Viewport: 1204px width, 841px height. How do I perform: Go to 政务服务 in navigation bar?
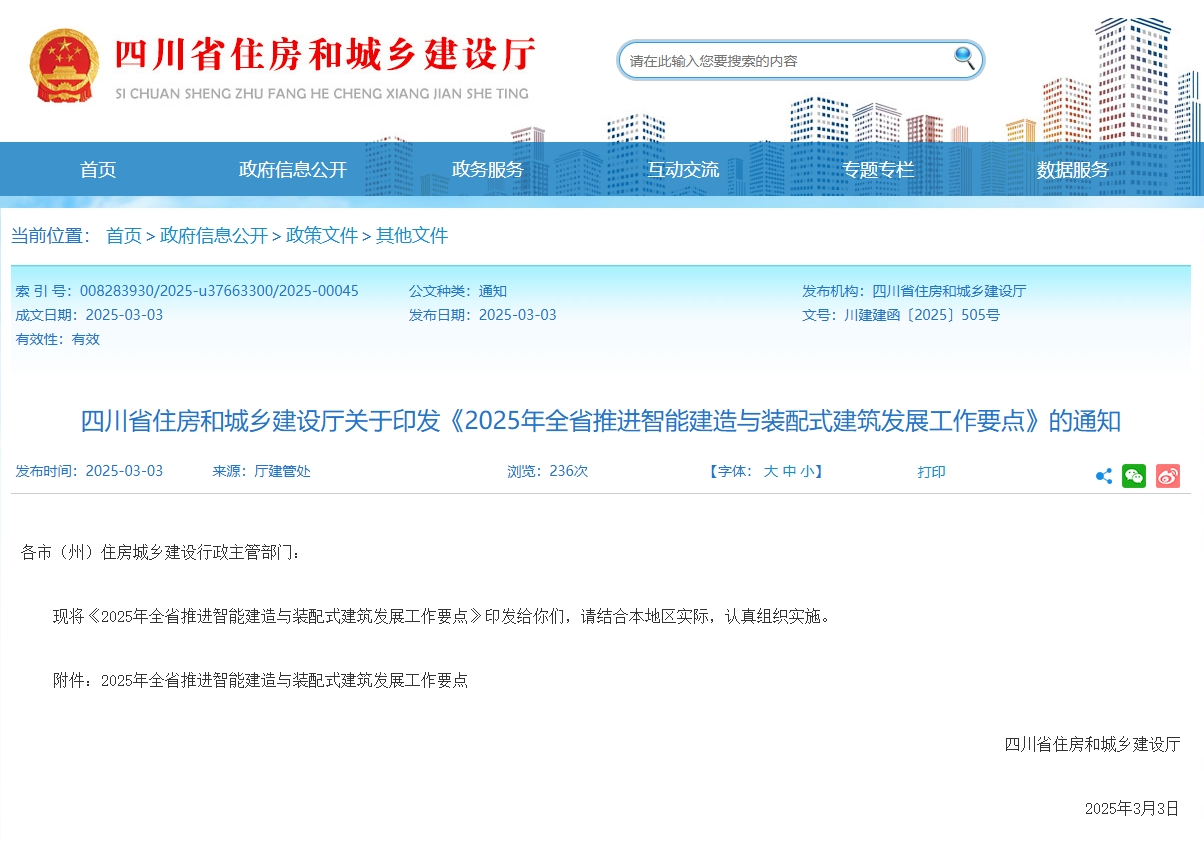488,170
